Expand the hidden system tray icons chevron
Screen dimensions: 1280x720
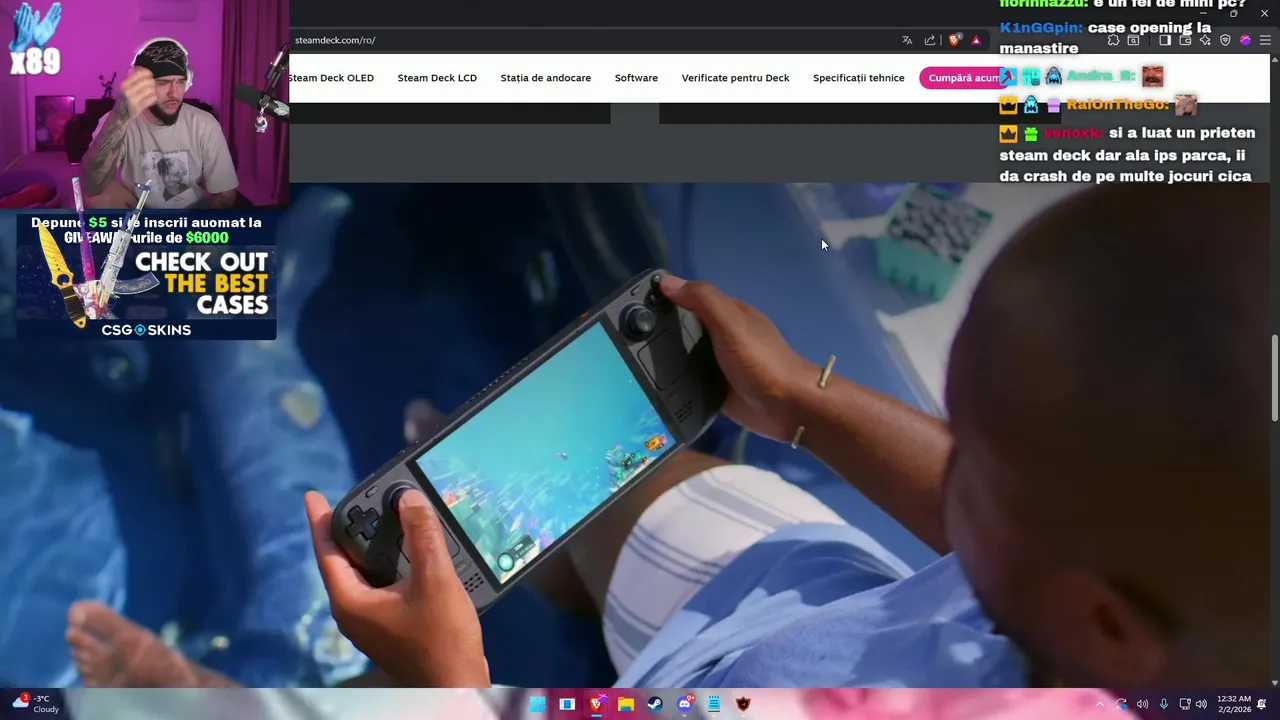tap(1100, 704)
